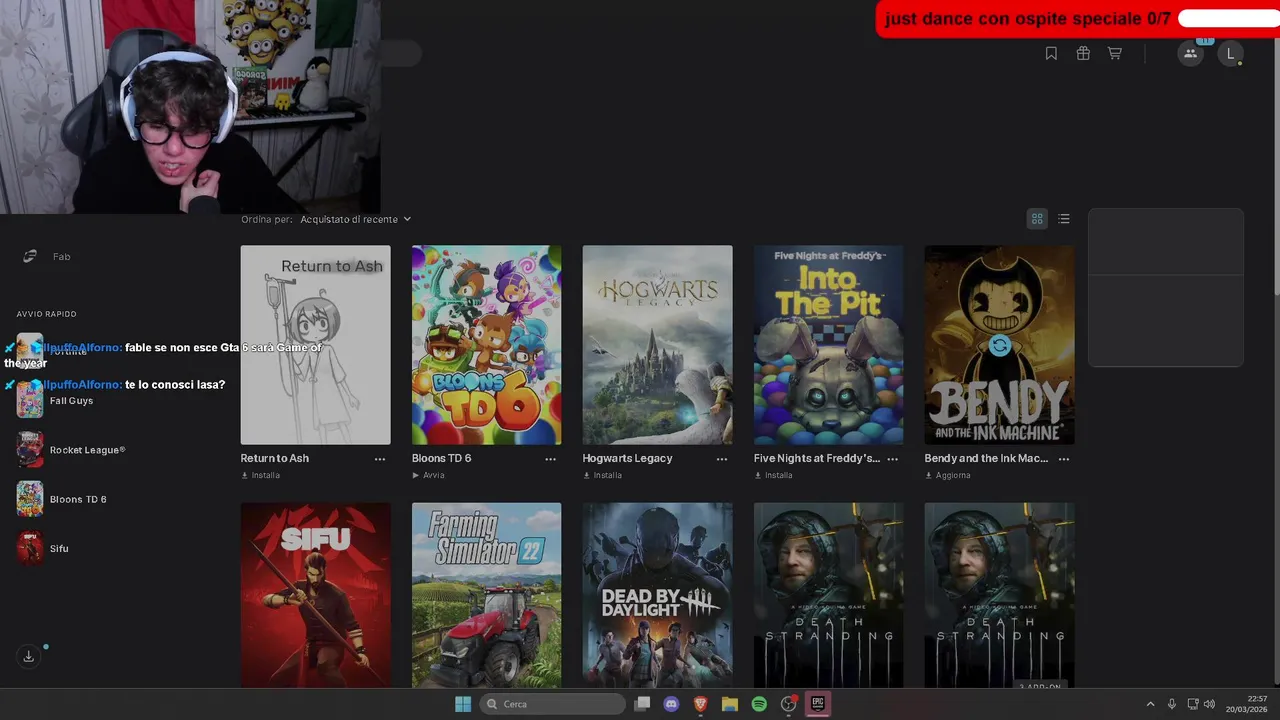Open the gift box icon
The width and height of the screenshot is (1280, 720).
(x=1083, y=54)
